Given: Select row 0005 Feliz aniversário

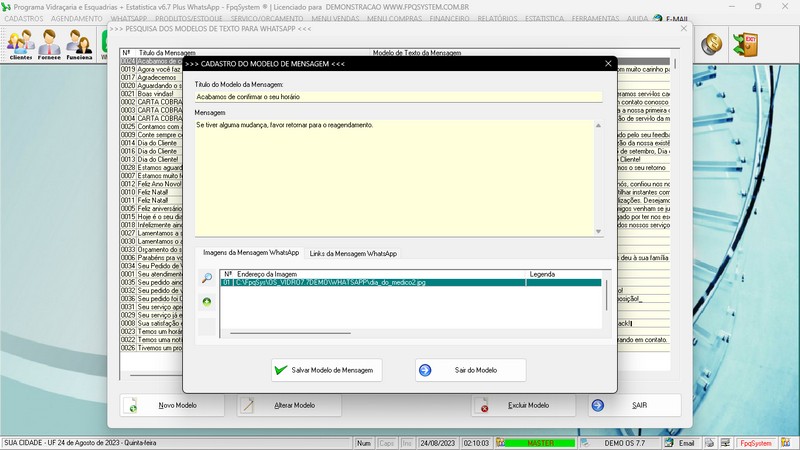Looking at the screenshot, I should 151,208.
